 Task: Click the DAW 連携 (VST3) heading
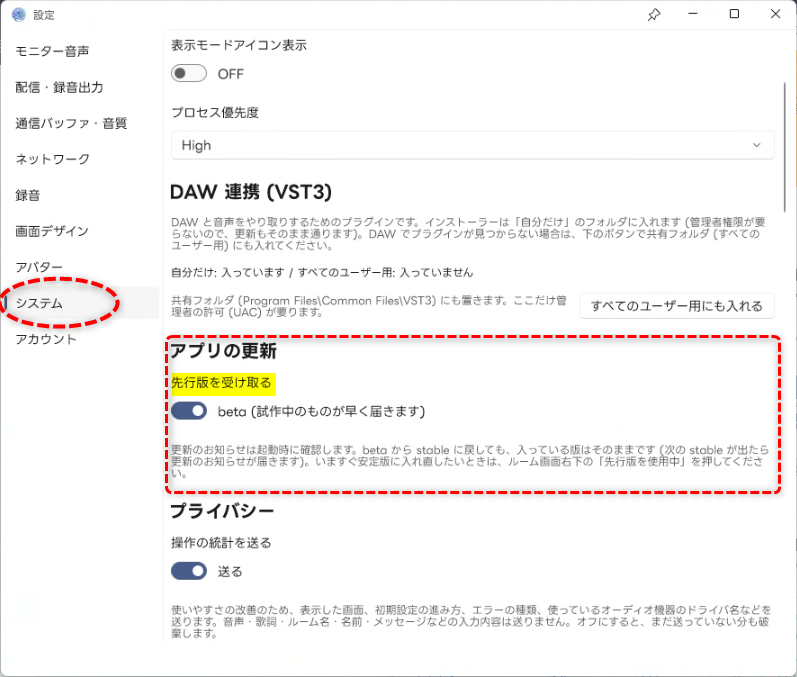click(x=251, y=192)
